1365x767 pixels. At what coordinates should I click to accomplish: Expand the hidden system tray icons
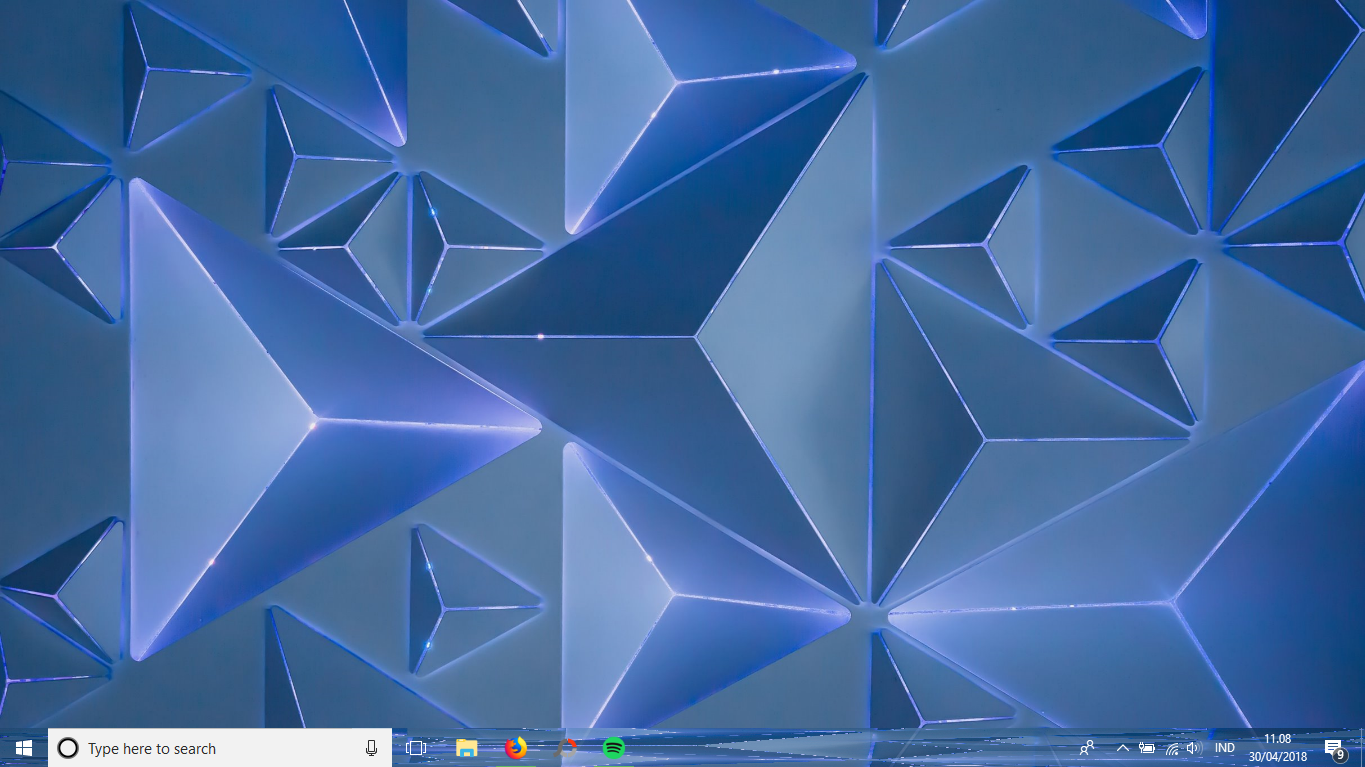(x=1122, y=748)
